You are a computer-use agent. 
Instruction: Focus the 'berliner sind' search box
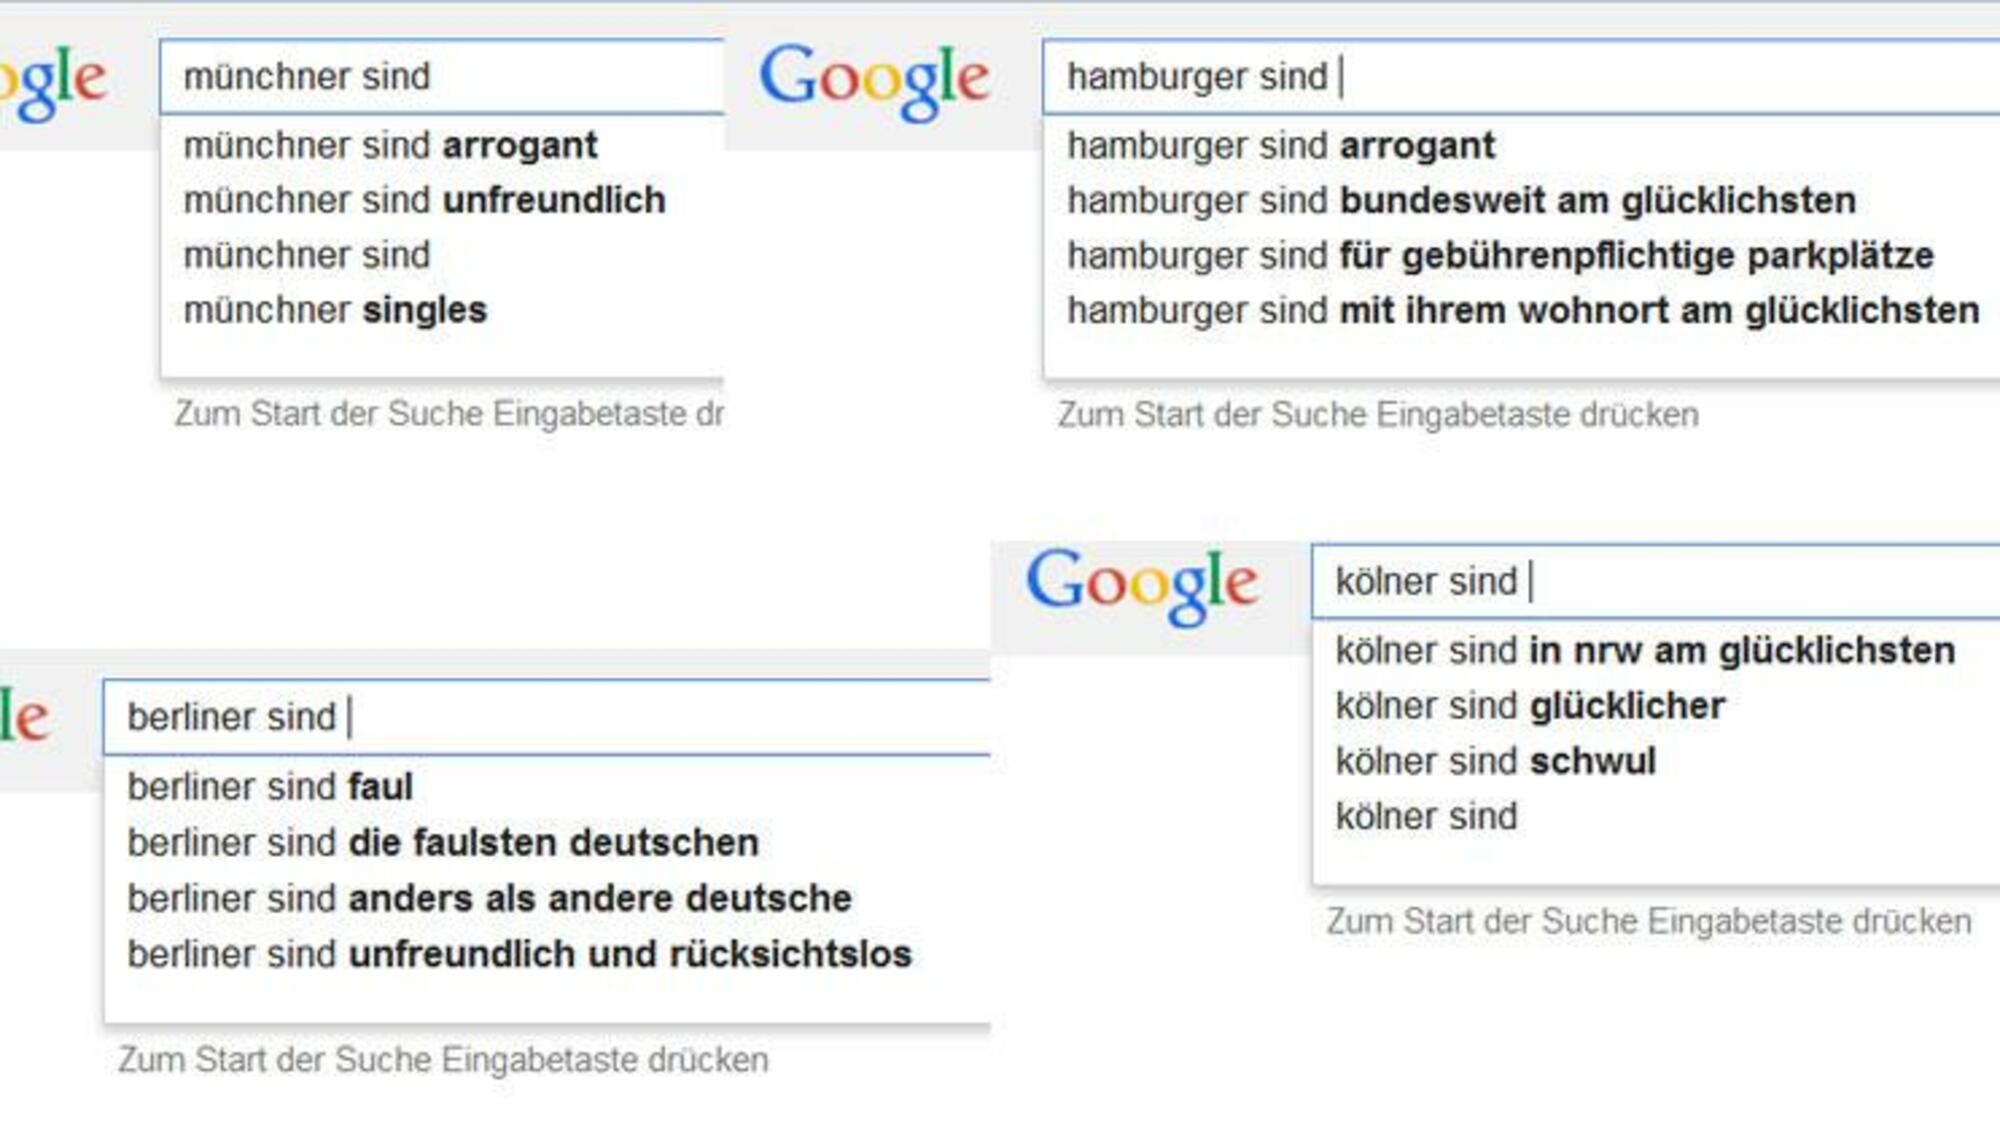pos(547,717)
